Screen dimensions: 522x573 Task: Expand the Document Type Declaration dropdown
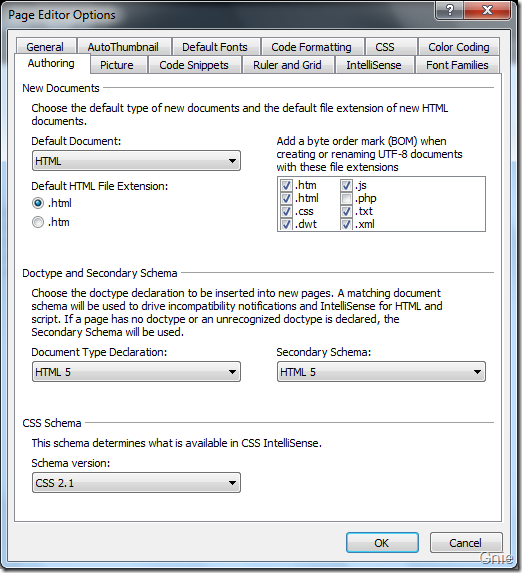136,372
